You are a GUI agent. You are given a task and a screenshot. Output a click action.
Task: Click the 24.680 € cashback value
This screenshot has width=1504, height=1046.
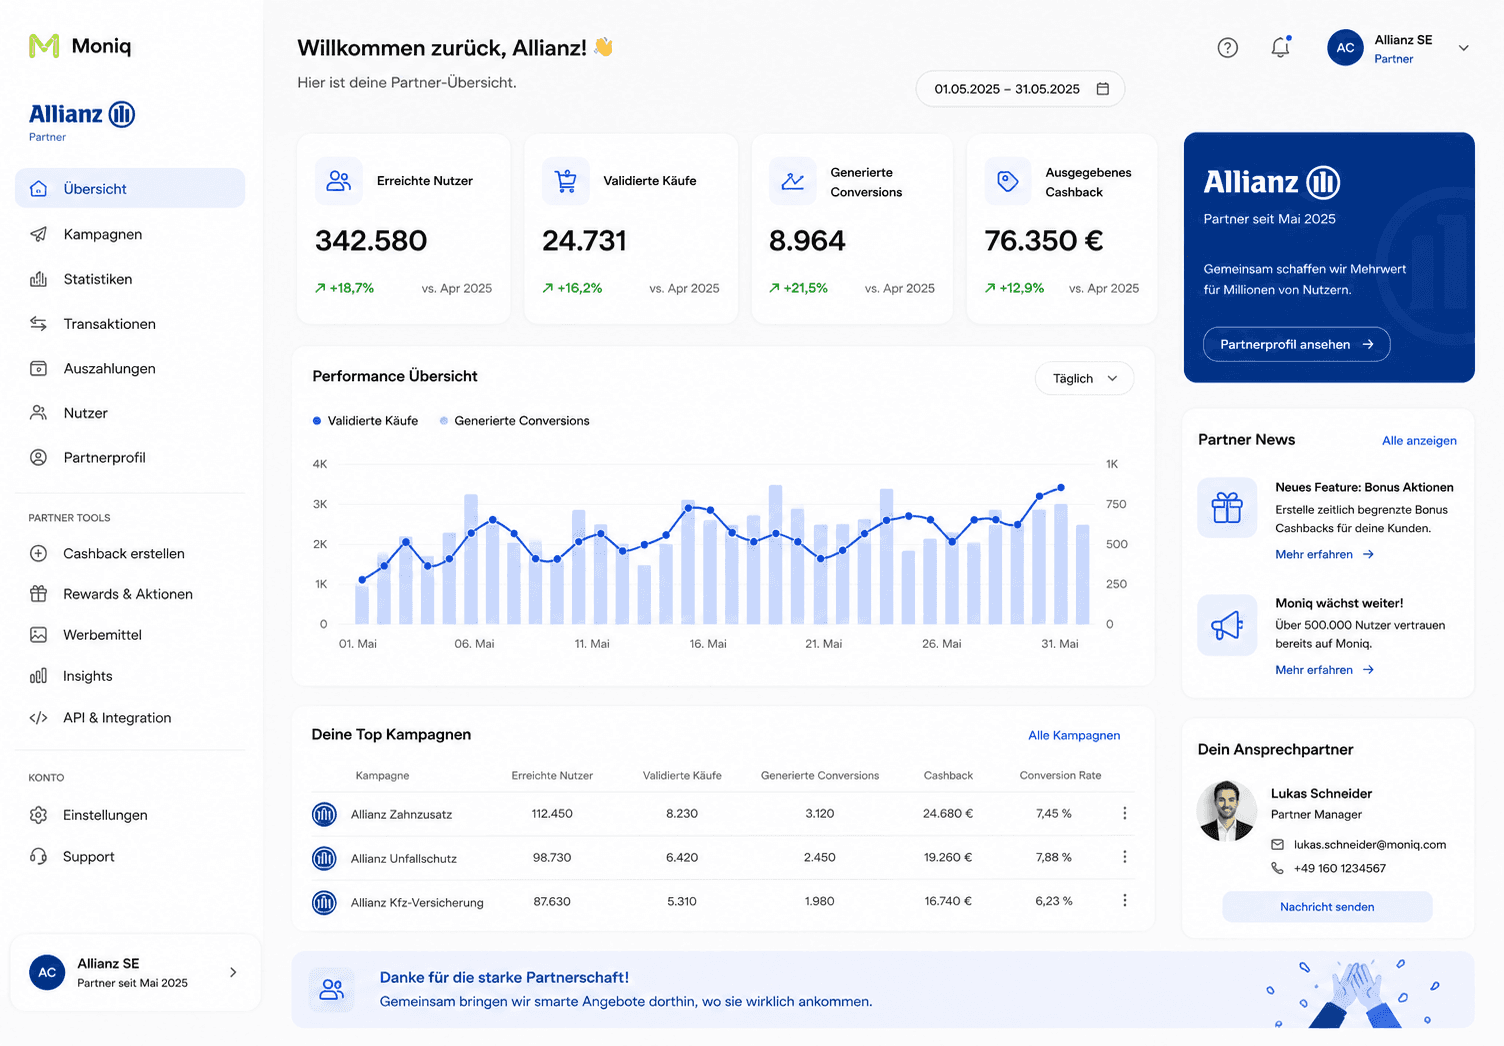coord(948,813)
